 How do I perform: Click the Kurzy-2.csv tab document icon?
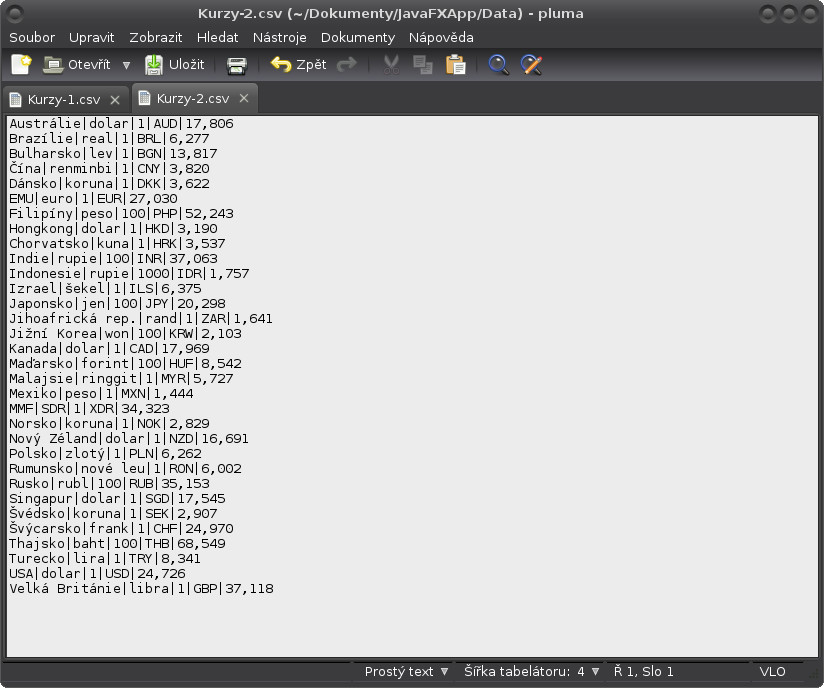tap(145, 98)
